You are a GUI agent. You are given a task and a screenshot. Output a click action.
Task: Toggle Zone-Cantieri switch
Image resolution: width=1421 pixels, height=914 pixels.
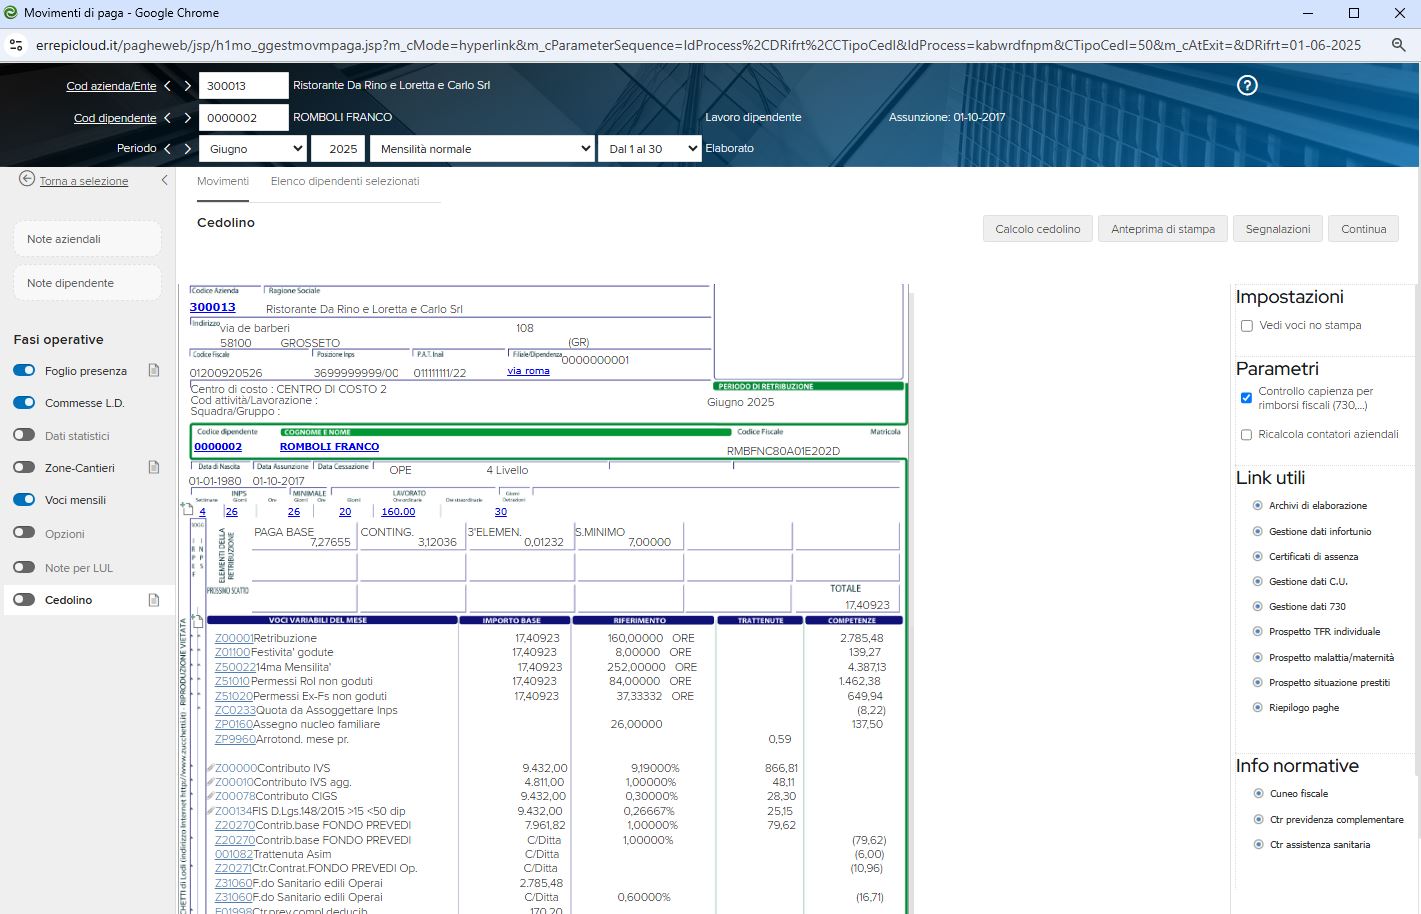24,467
